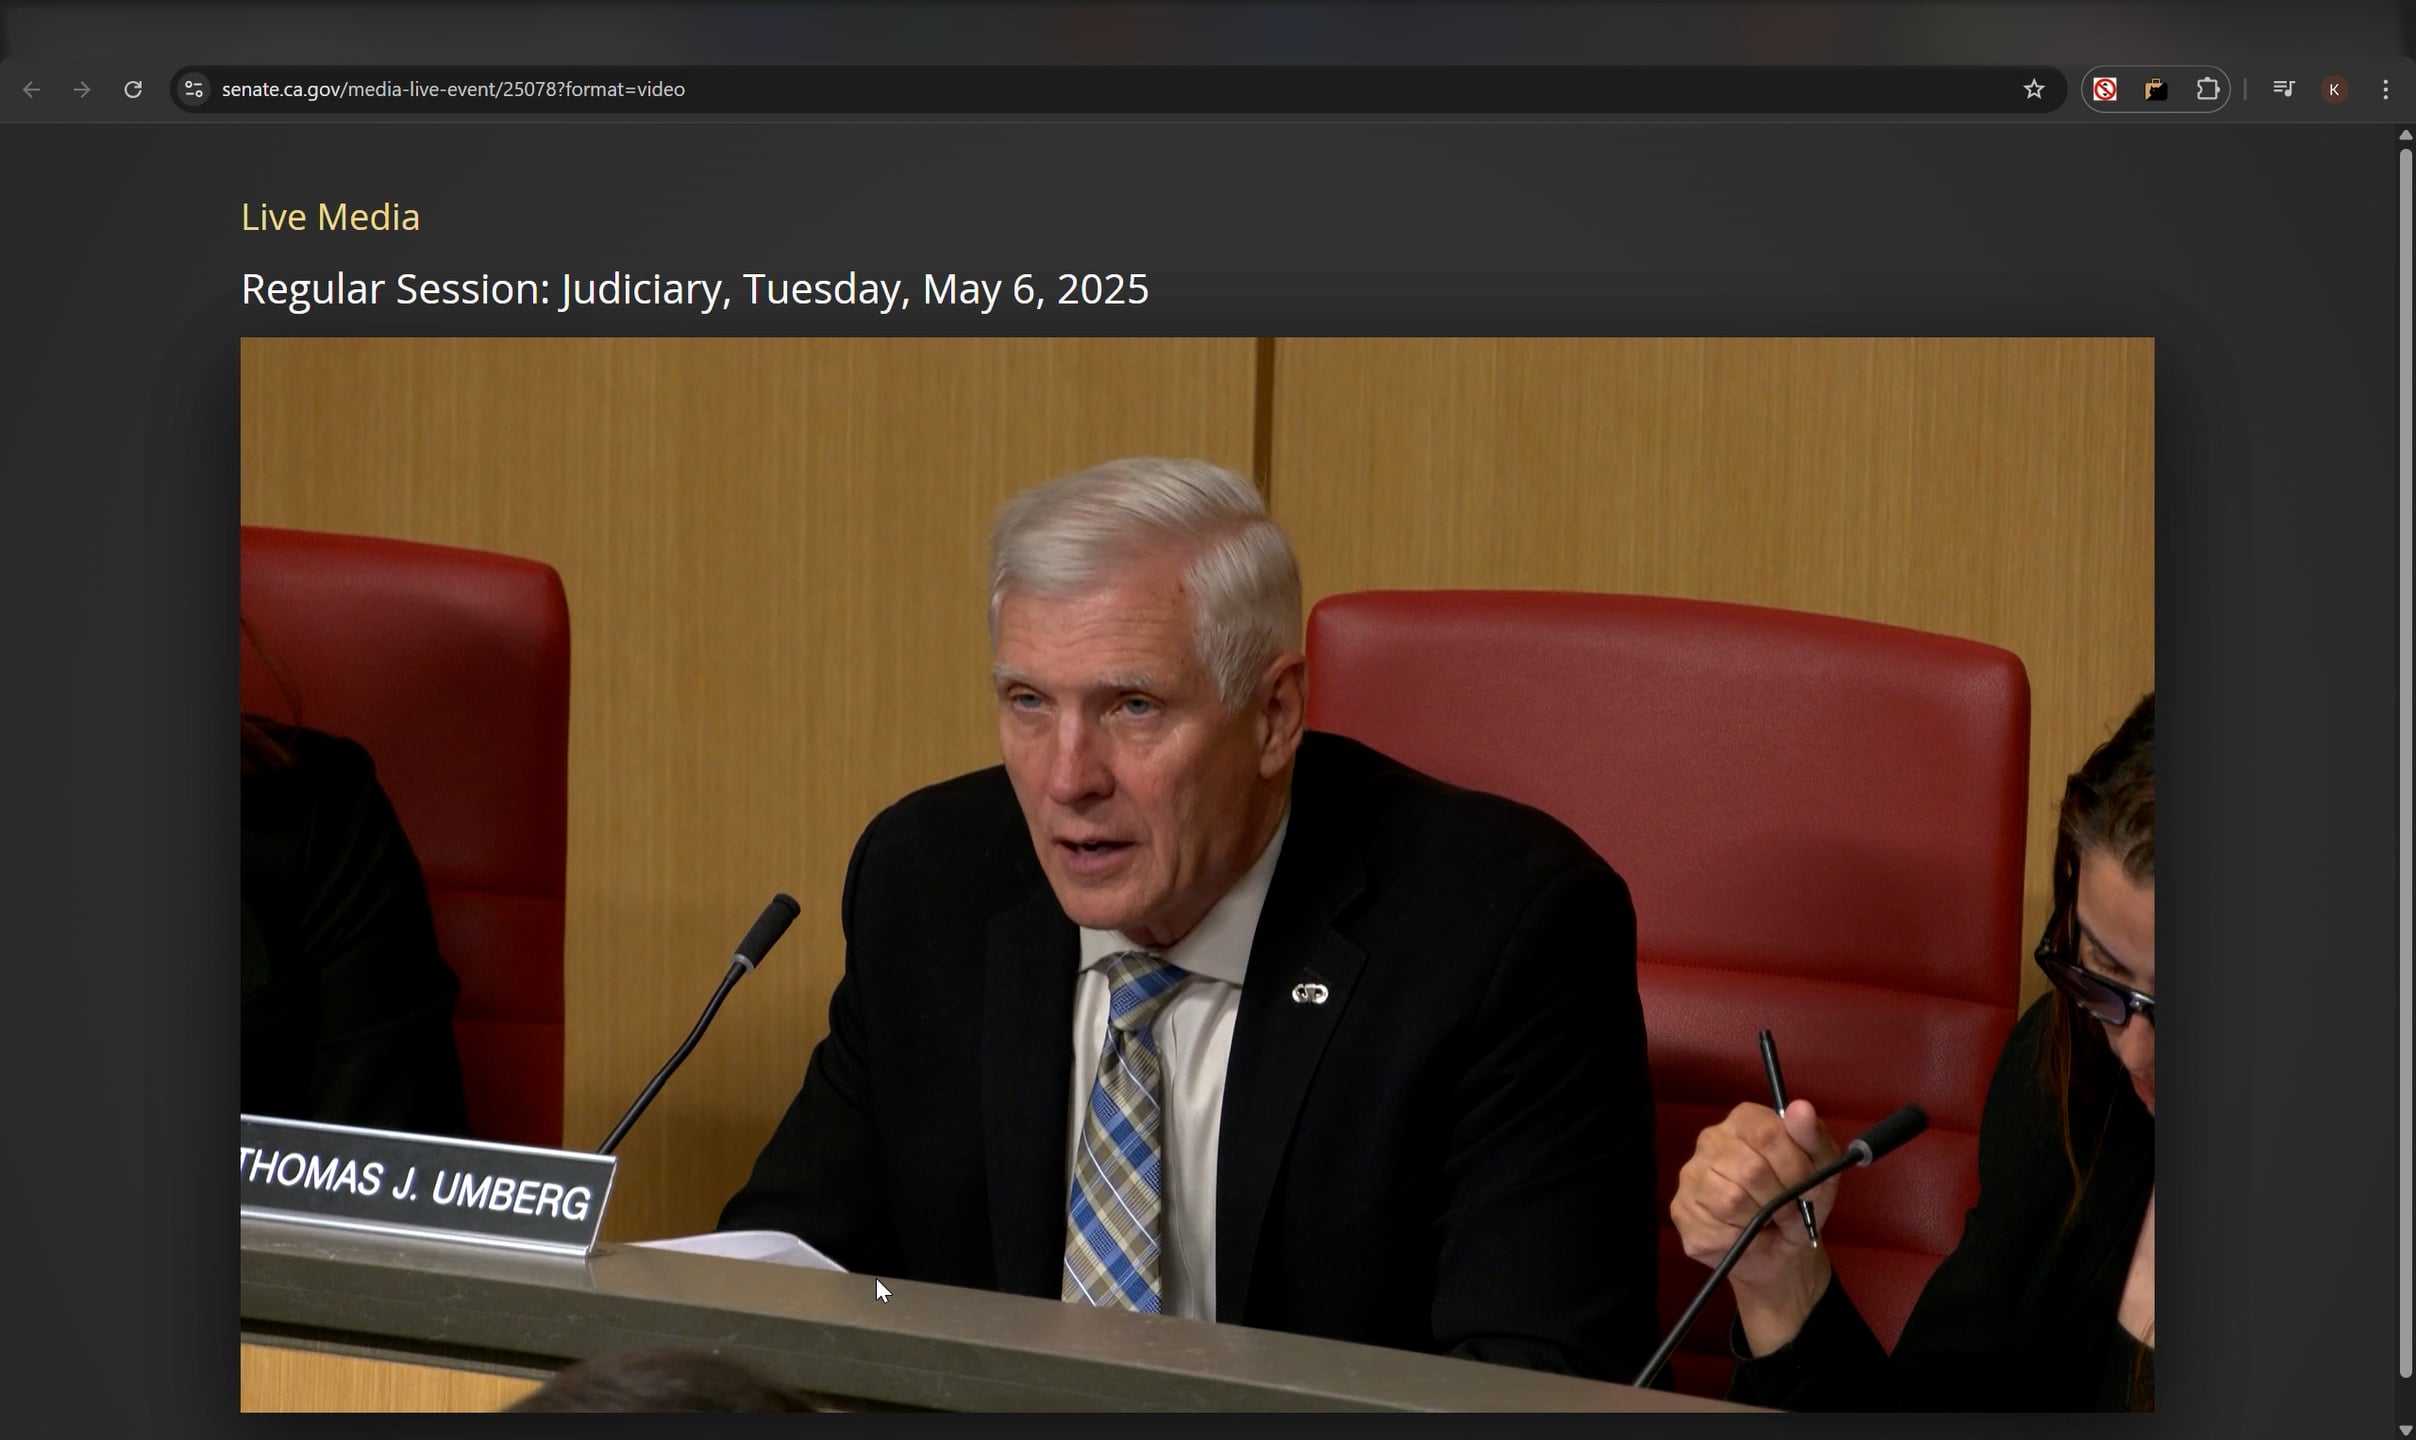Navigate back to the previous page
This screenshot has width=2416, height=1440.
tap(31, 89)
